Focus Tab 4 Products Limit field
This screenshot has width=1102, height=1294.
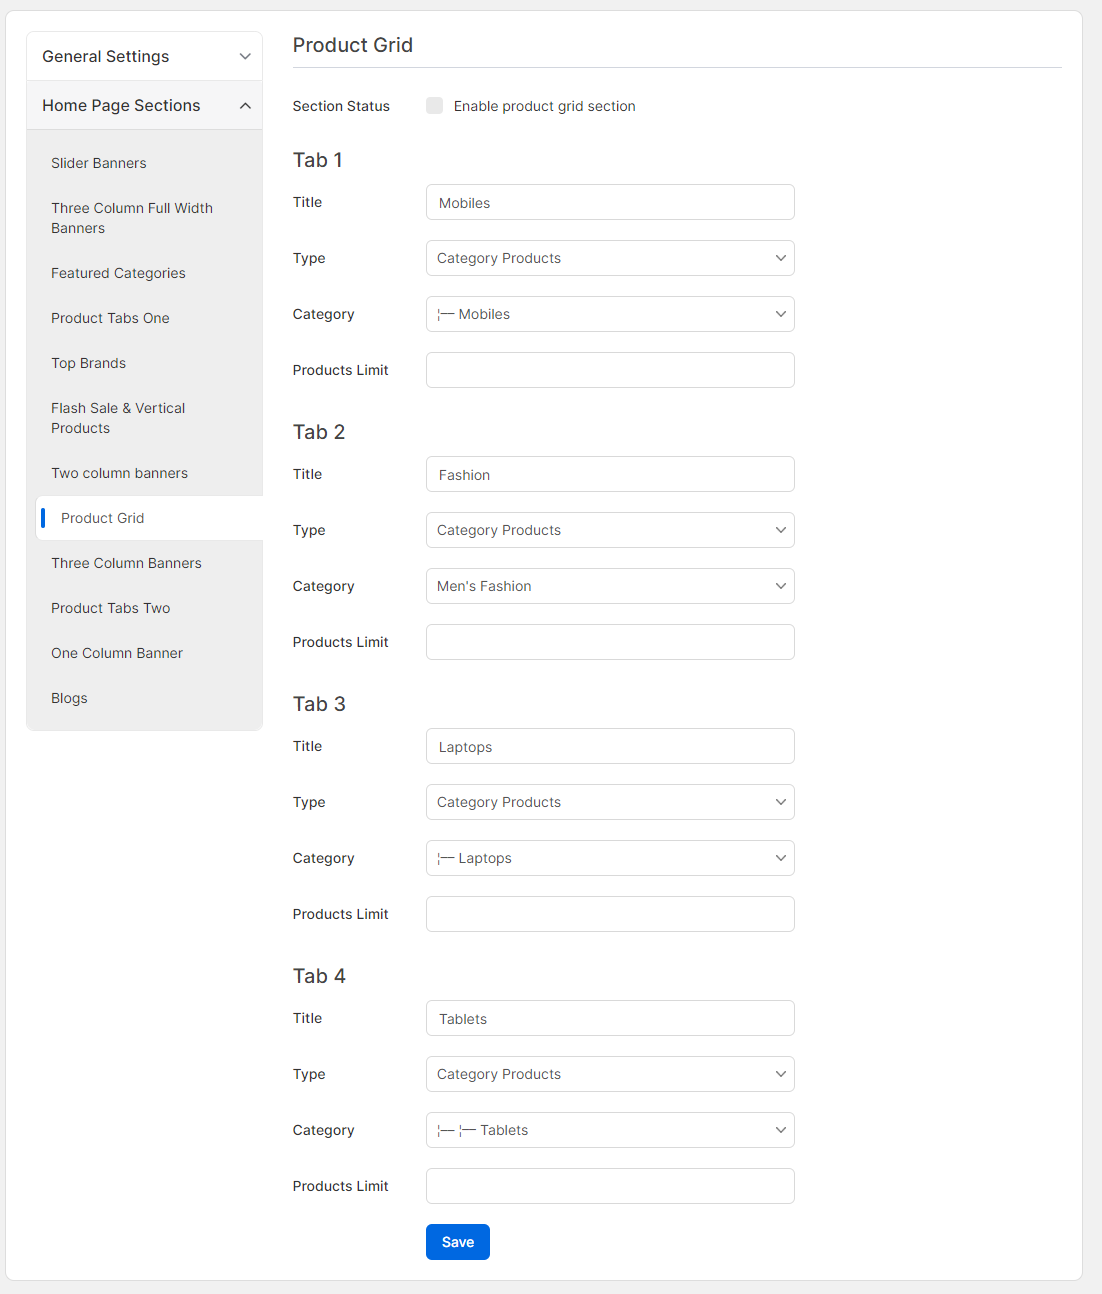tap(610, 1186)
